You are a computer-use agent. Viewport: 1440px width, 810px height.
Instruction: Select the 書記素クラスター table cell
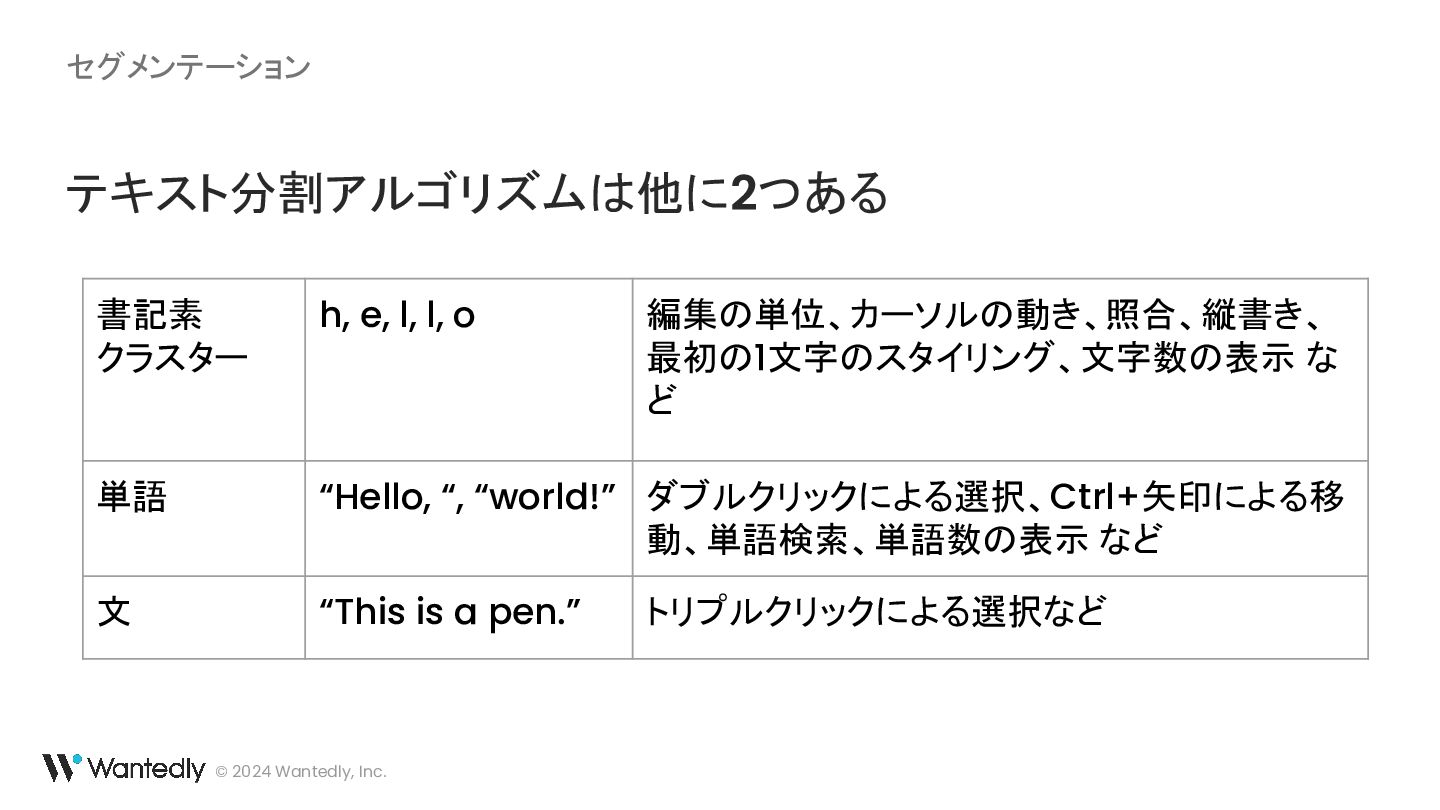tap(194, 370)
